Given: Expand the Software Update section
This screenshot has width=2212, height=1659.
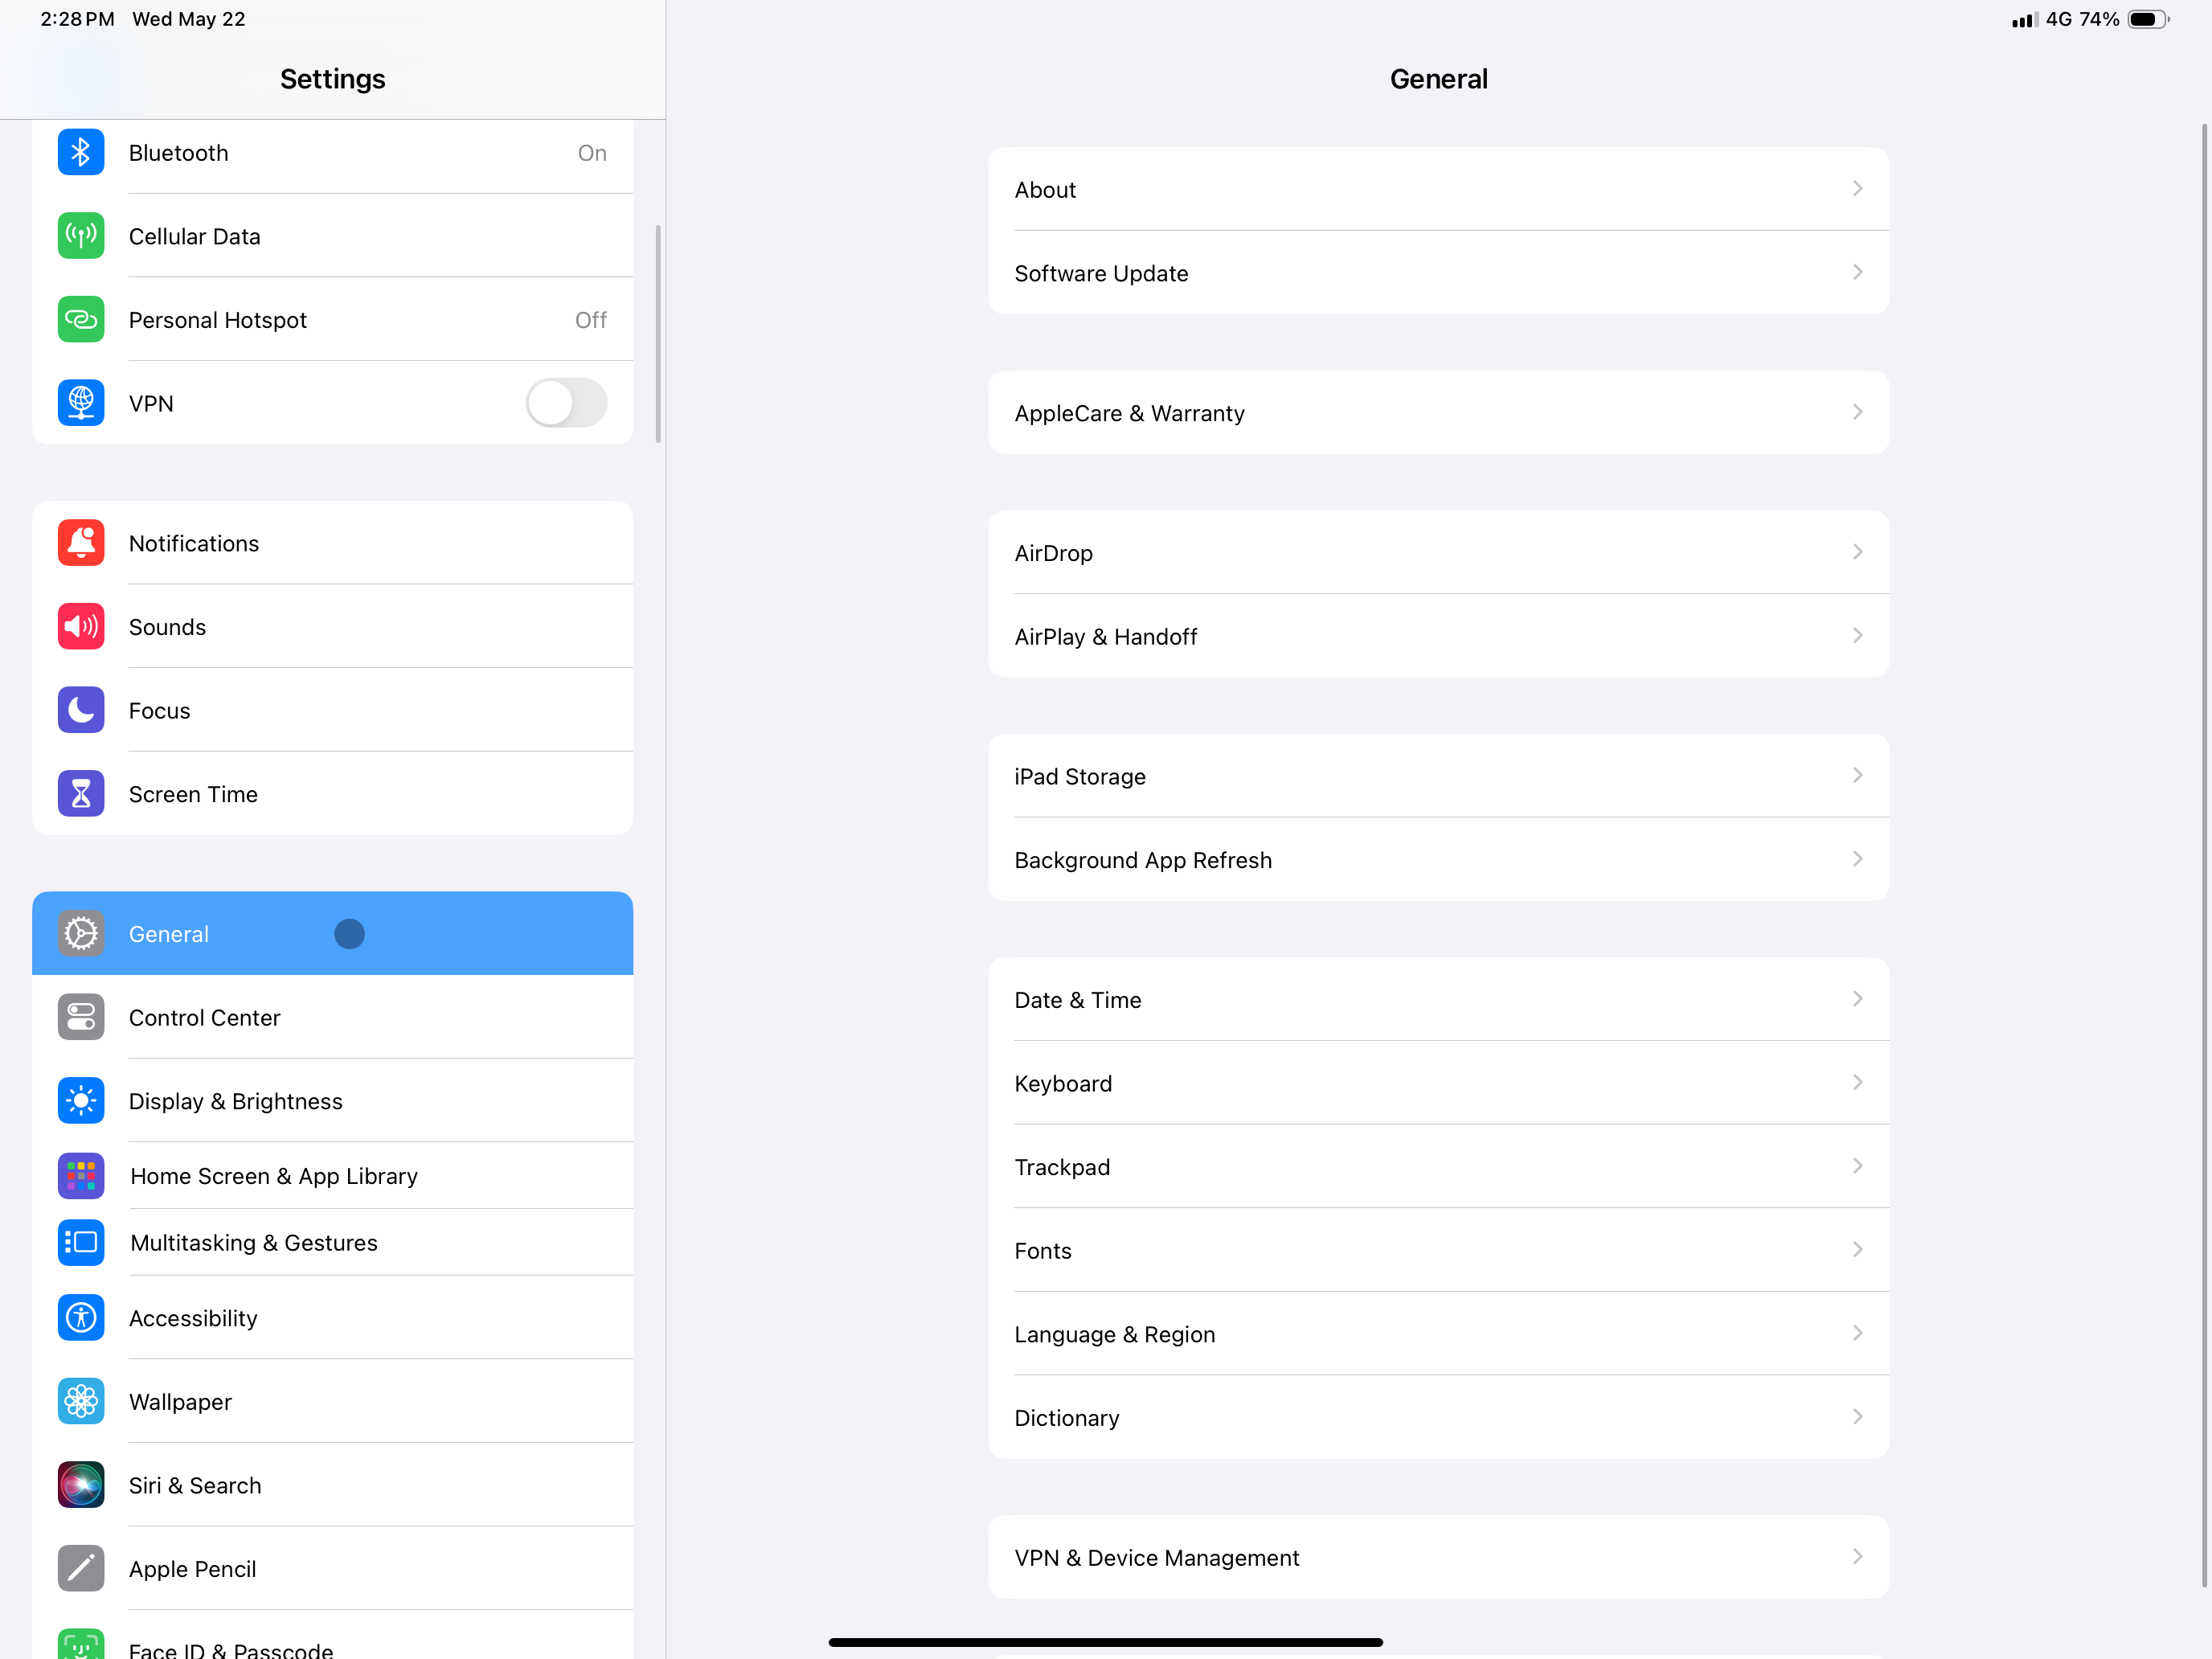Looking at the screenshot, I should click(x=1437, y=272).
